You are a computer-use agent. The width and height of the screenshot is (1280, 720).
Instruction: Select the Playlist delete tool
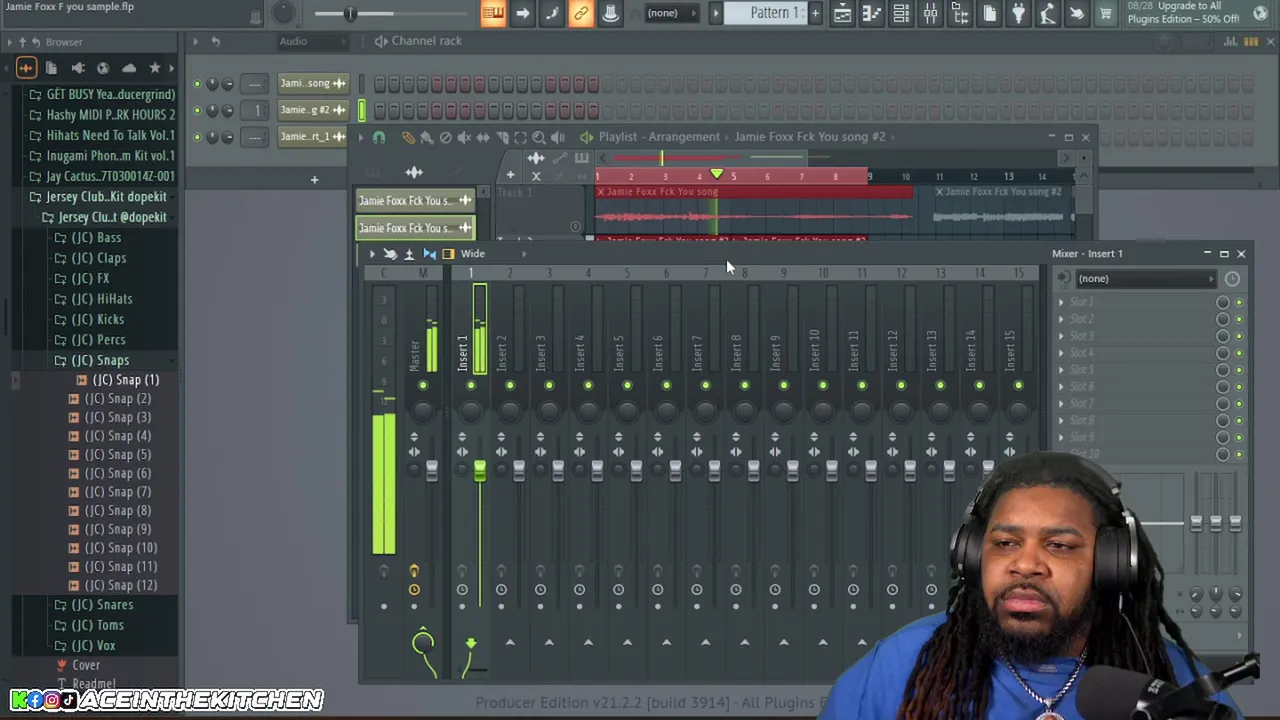pos(446,137)
